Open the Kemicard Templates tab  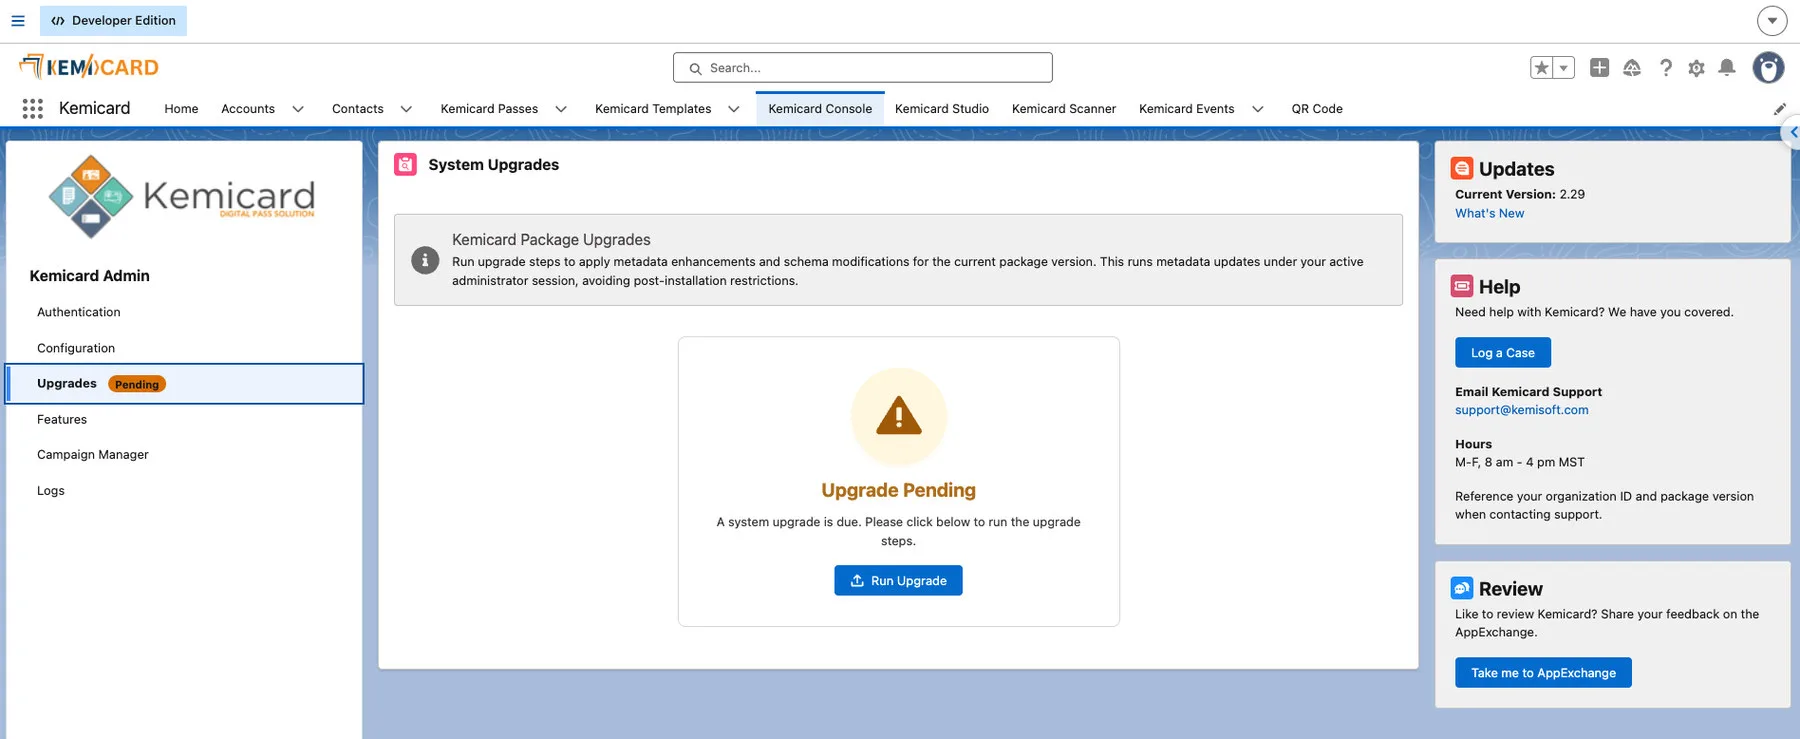(x=653, y=109)
